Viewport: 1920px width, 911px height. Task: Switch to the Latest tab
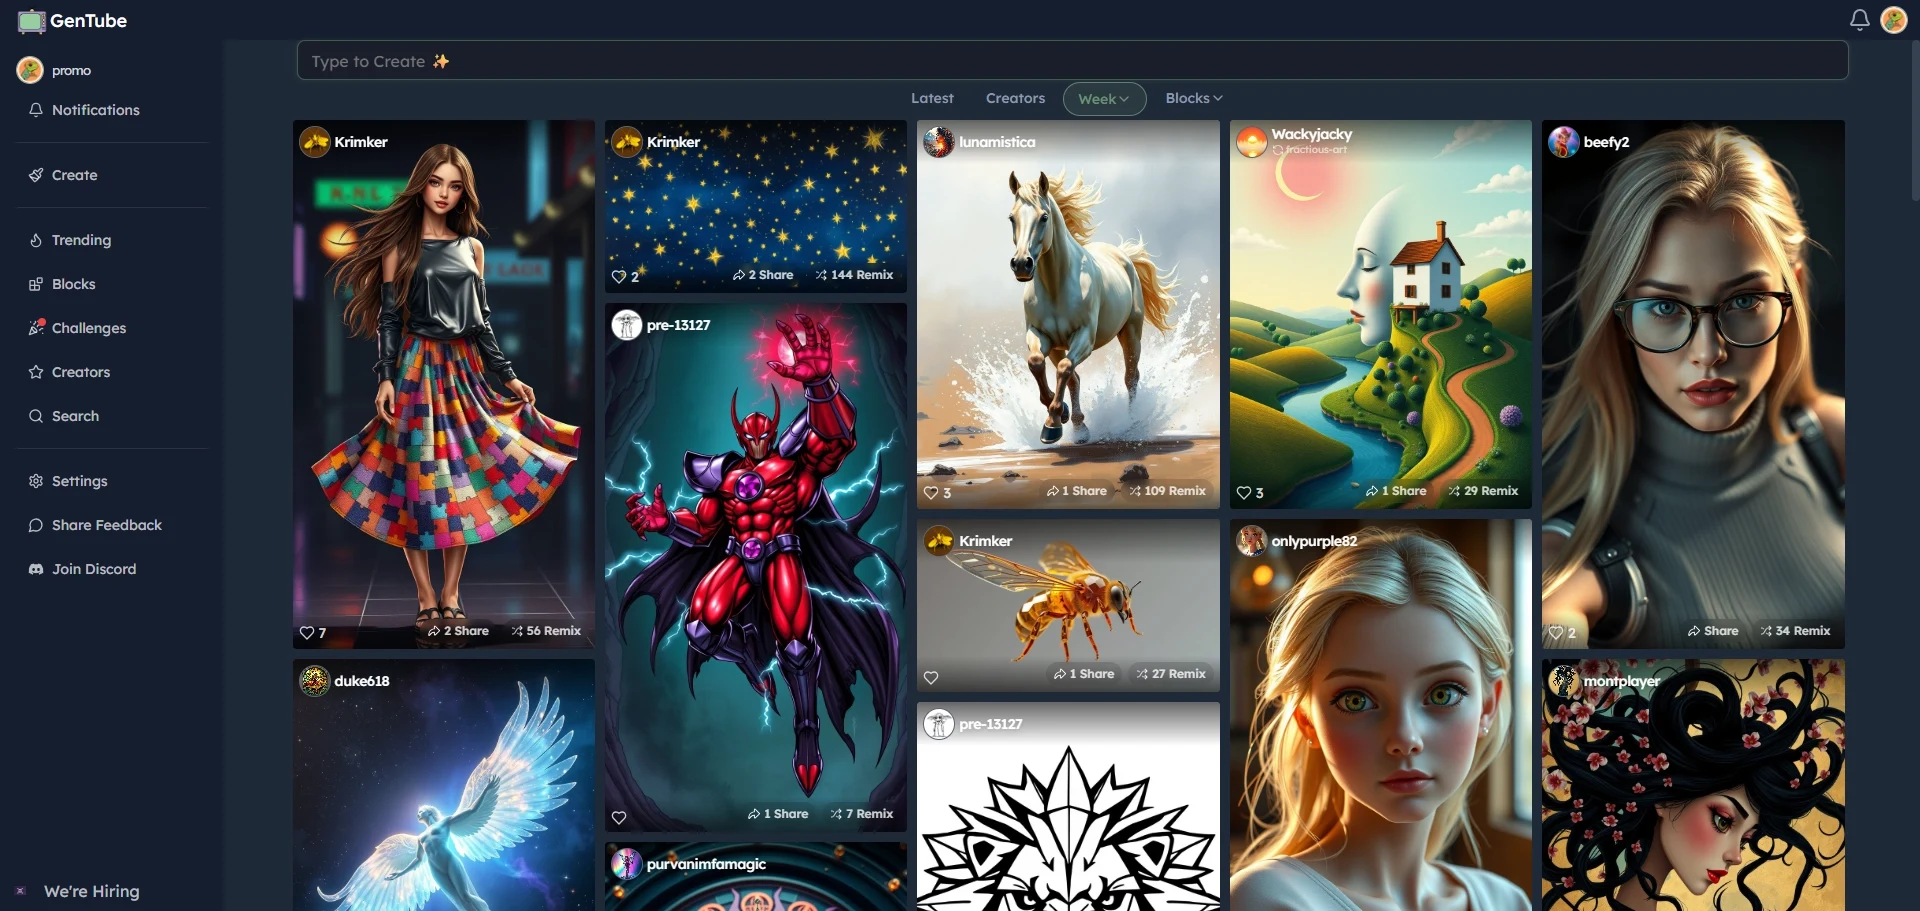point(932,98)
